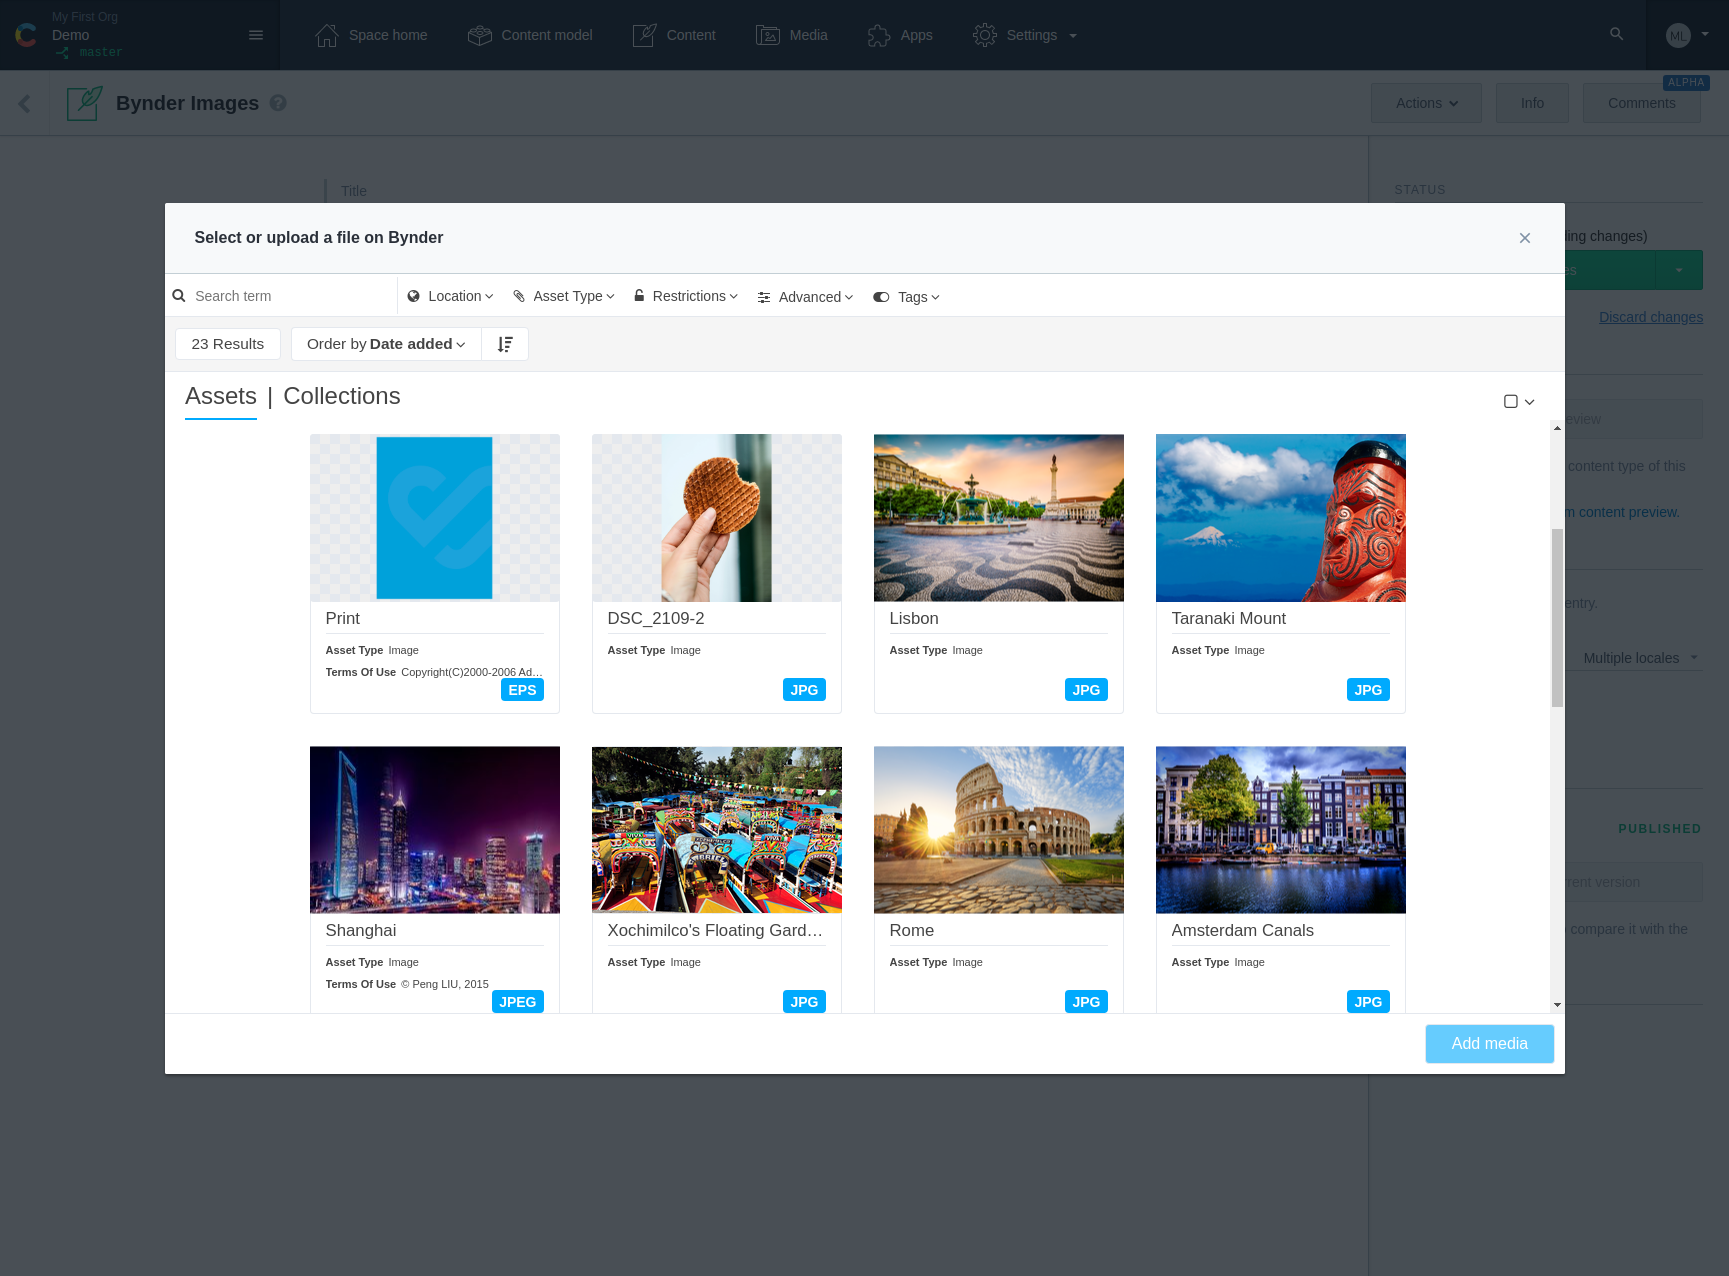
Task: Expand the Location filter dropdown
Action: pyautogui.click(x=451, y=296)
